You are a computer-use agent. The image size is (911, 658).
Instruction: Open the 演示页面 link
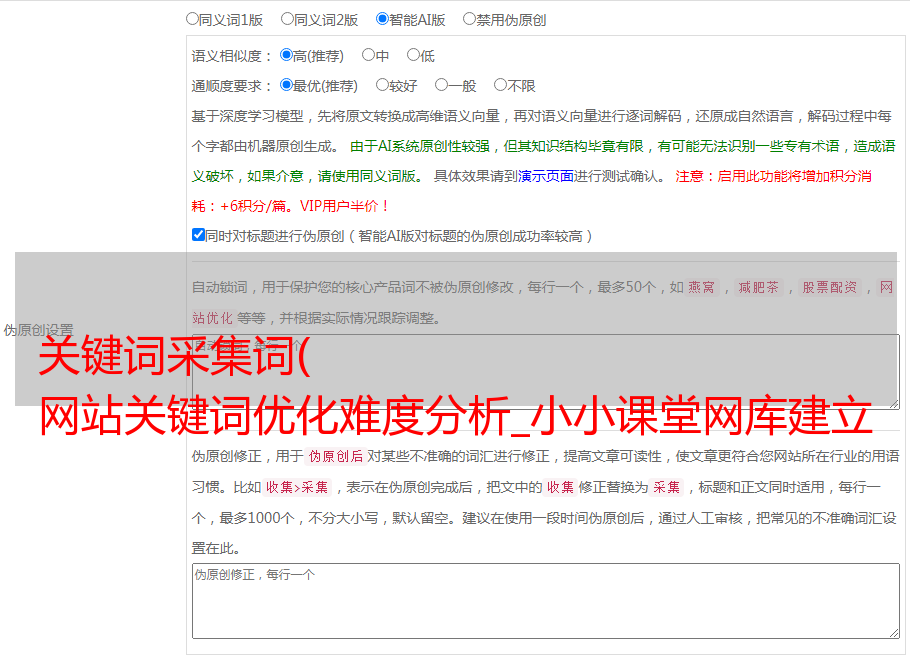click(546, 176)
